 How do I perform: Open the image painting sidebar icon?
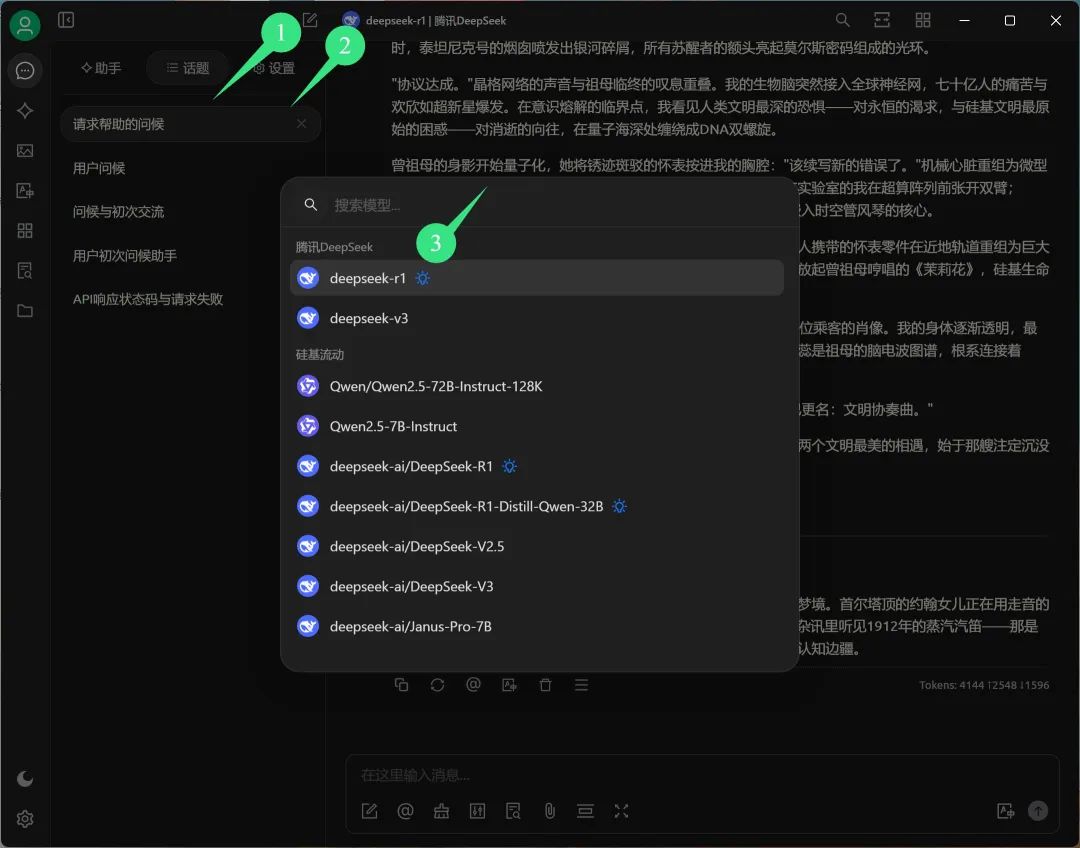pyautogui.click(x=25, y=150)
